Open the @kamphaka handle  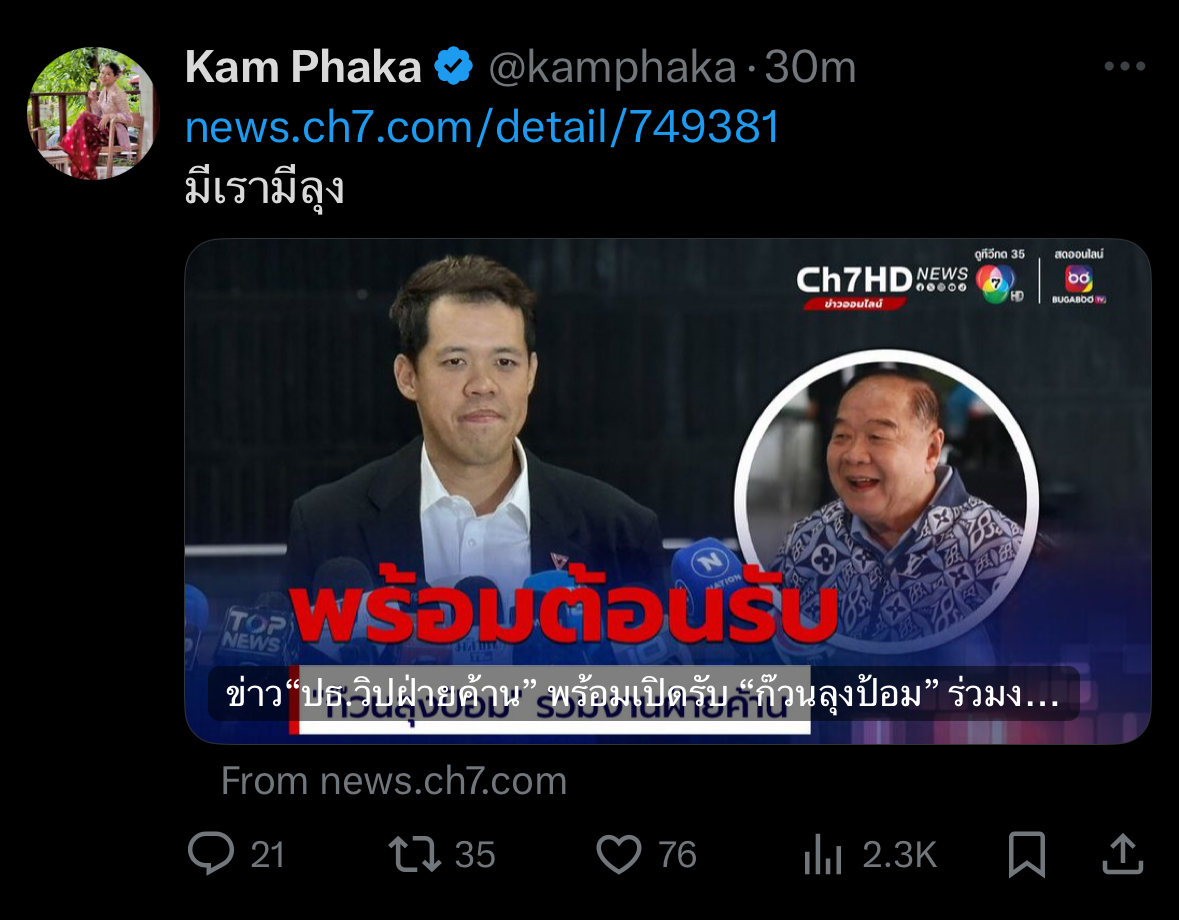pos(612,68)
